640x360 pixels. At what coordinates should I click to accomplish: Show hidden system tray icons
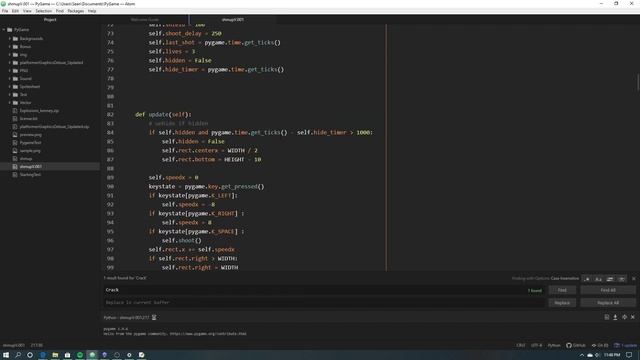pyautogui.click(x=582, y=355)
